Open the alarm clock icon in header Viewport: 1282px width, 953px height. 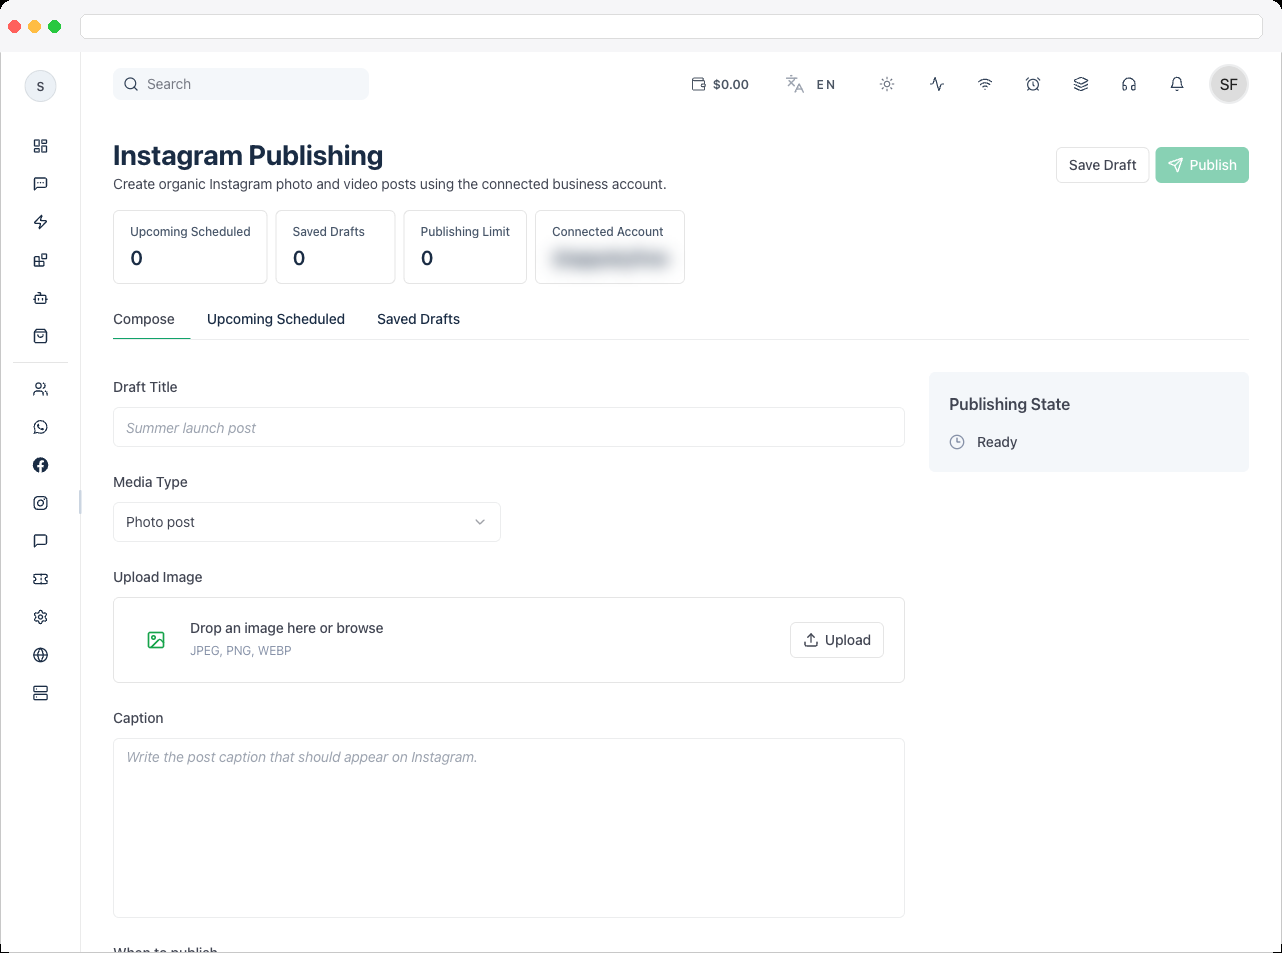[x=1033, y=84]
